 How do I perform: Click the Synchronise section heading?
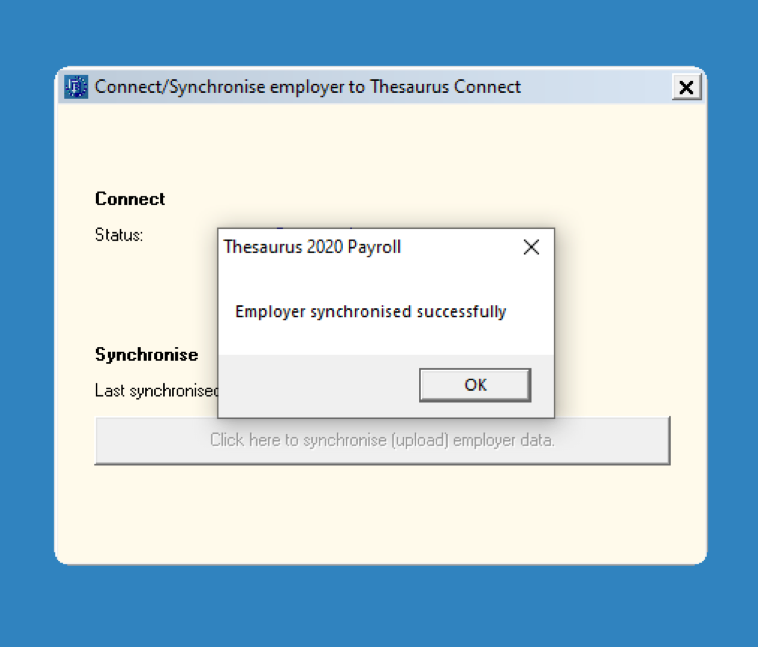tap(146, 354)
